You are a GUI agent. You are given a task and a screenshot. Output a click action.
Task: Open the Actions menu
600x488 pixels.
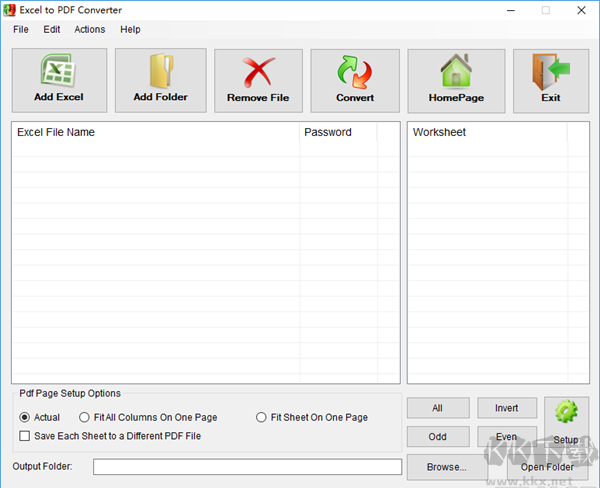[x=89, y=29]
